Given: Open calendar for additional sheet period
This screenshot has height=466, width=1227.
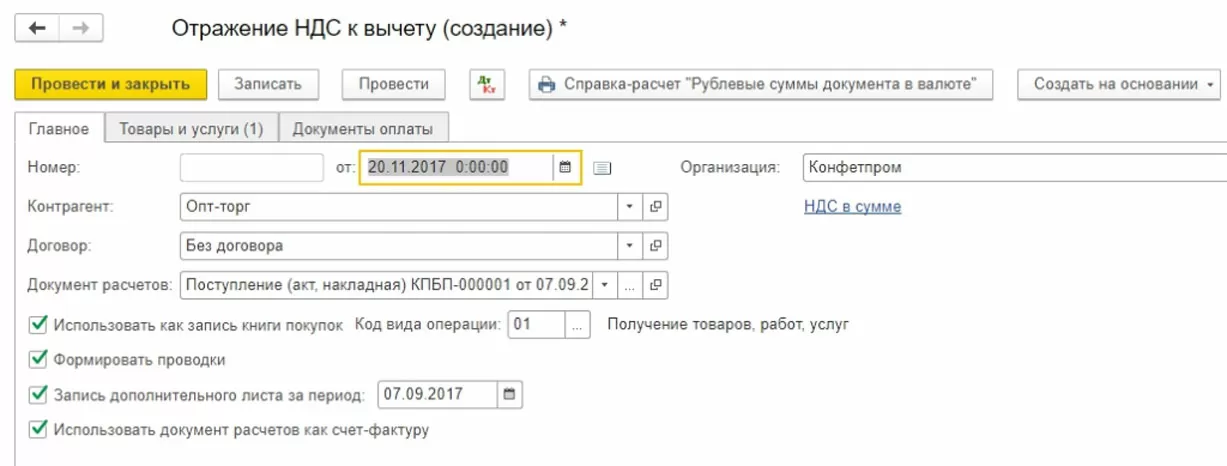Looking at the screenshot, I should pos(509,395).
